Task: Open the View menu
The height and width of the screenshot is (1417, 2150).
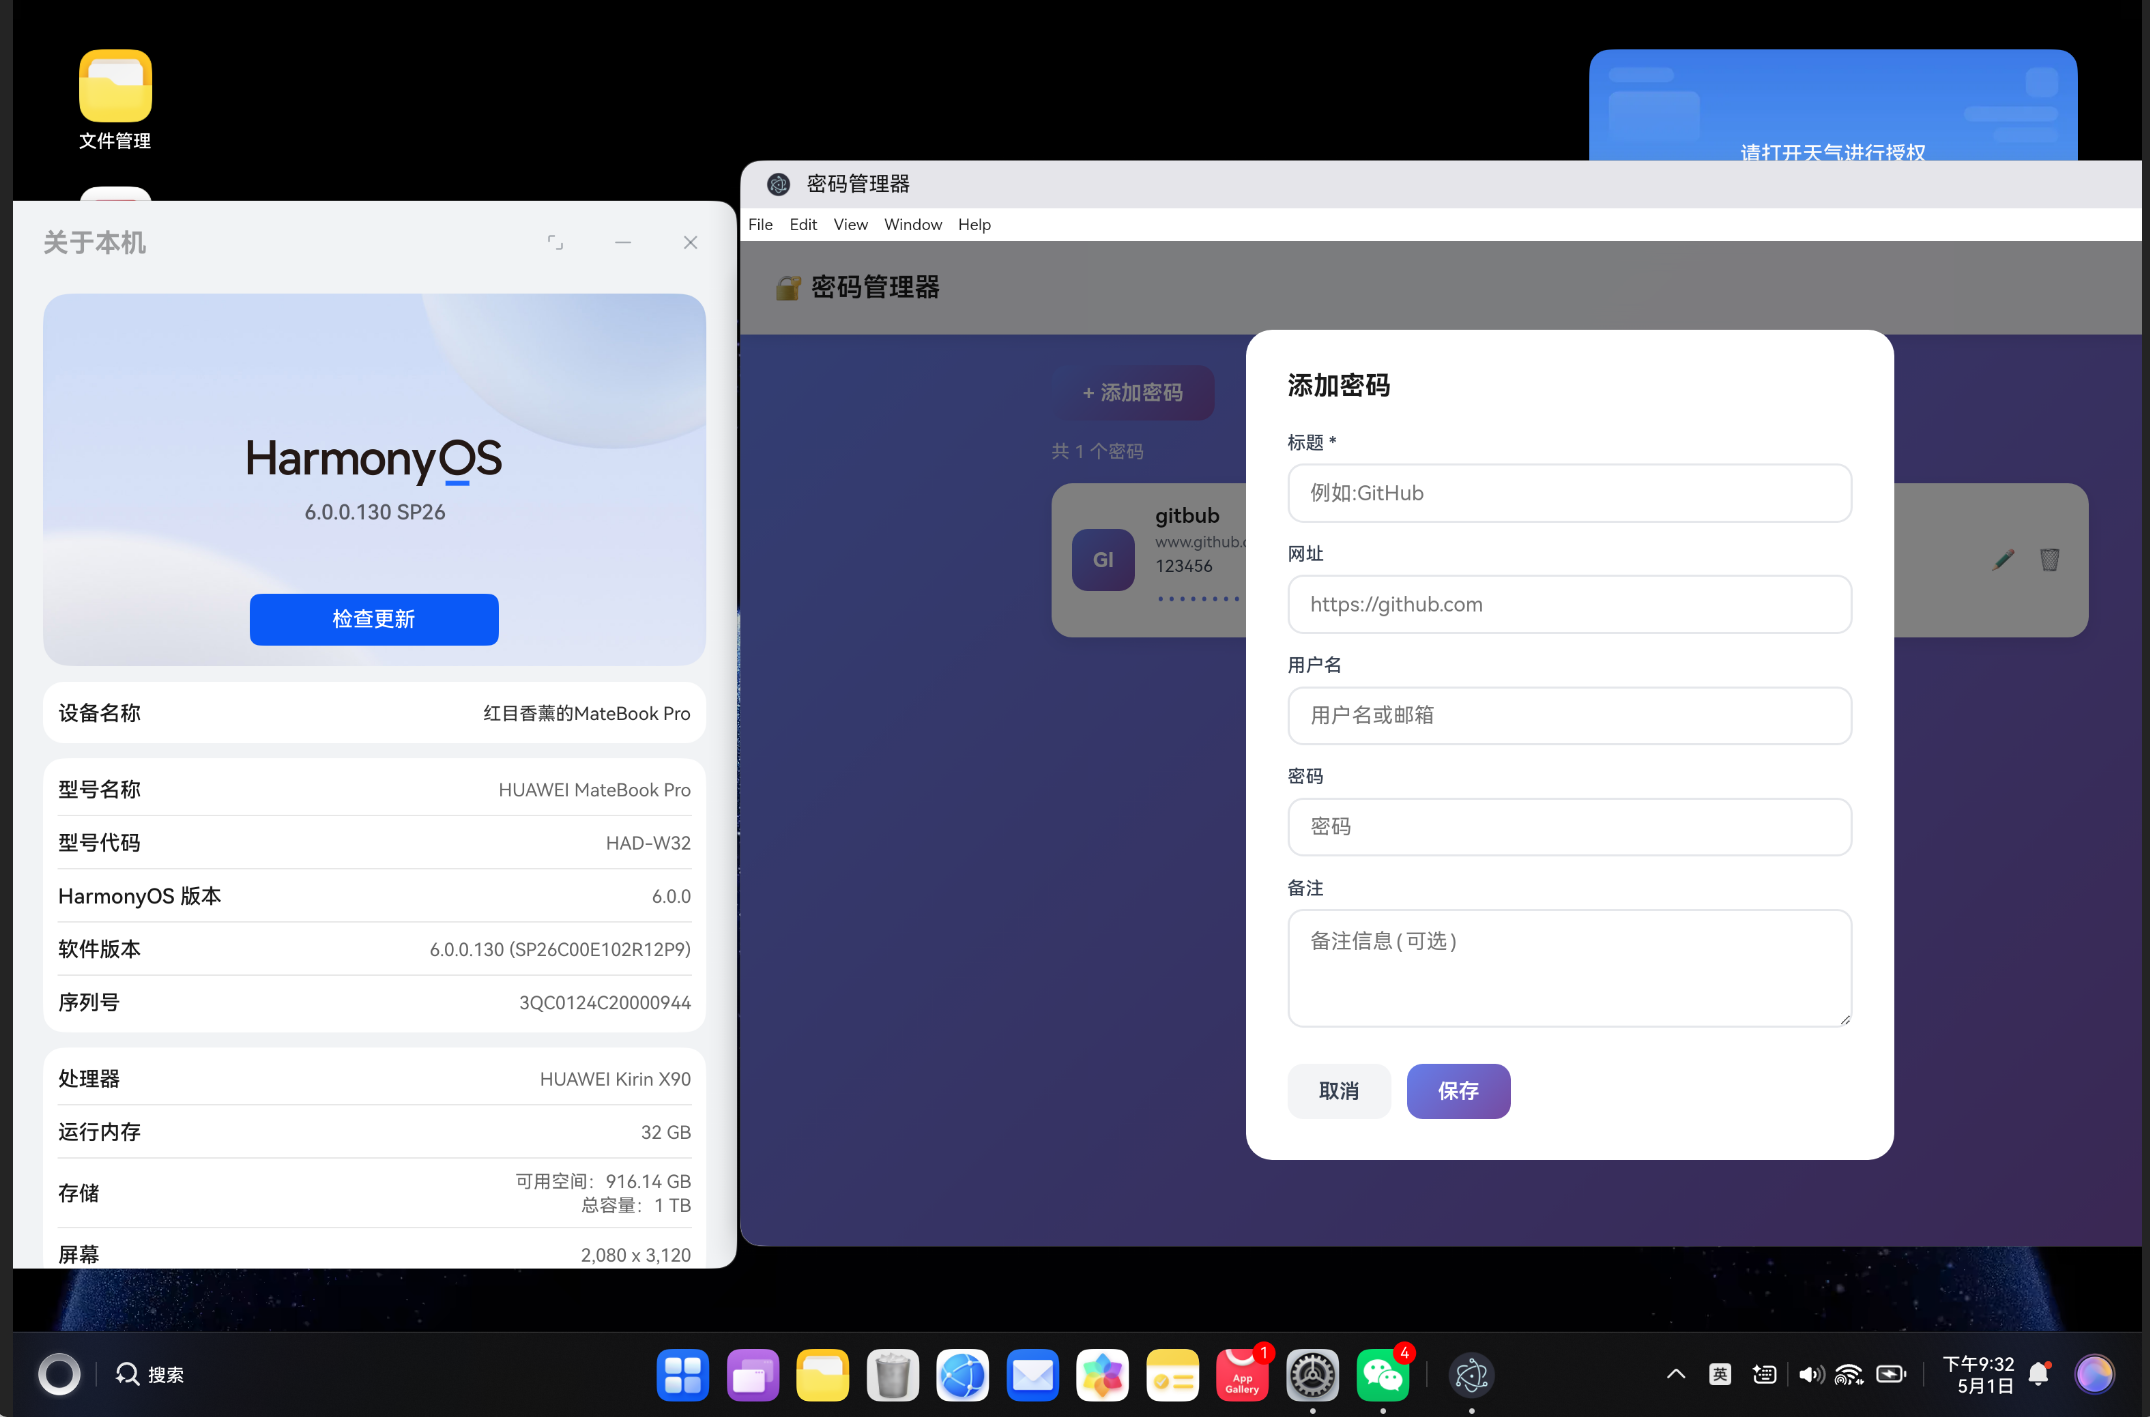Action: click(851, 224)
